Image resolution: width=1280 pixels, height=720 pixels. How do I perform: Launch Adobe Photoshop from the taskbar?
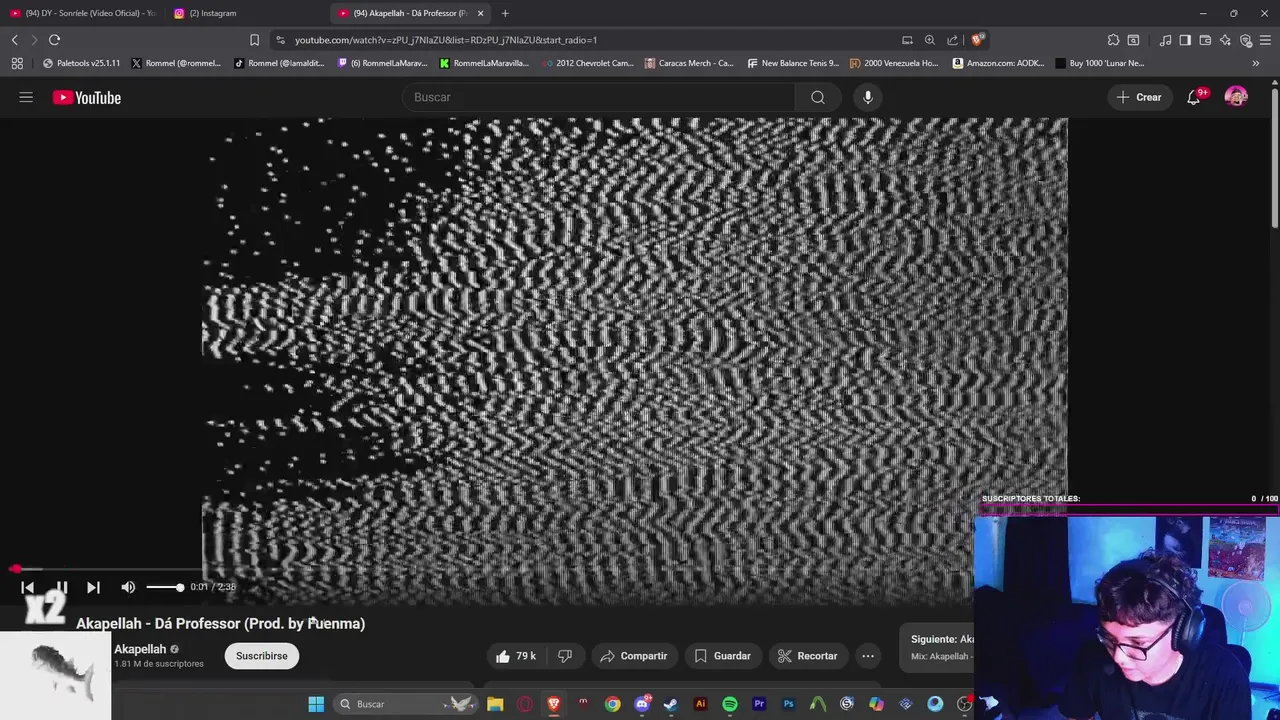pyautogui.click(x=789, y=704)
